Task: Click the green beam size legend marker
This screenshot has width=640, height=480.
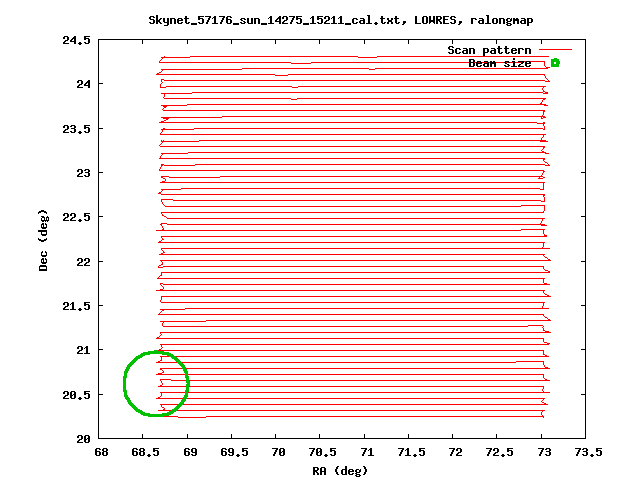Action: pos(555,63)
